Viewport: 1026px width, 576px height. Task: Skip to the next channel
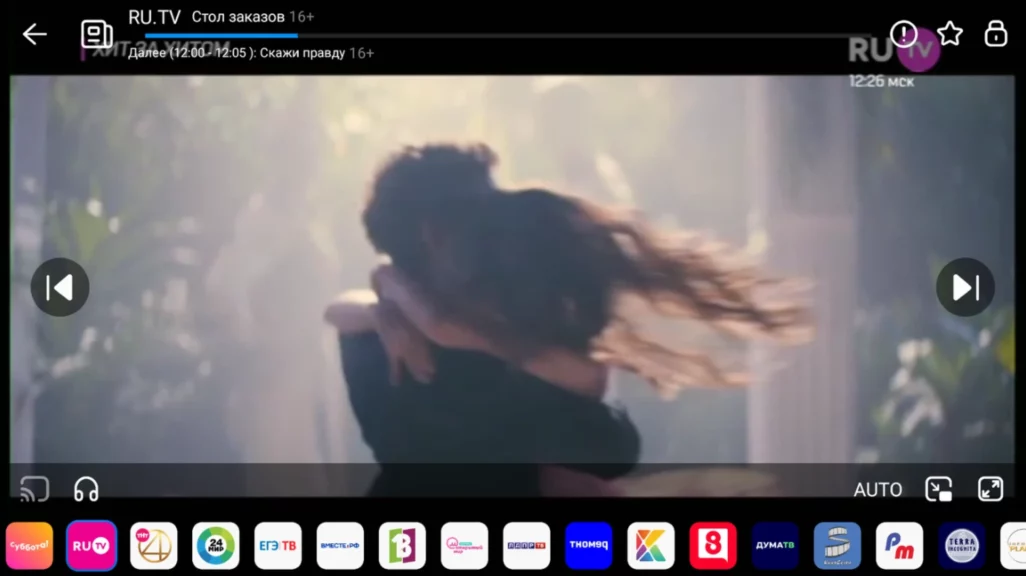[x=965, y=288]
